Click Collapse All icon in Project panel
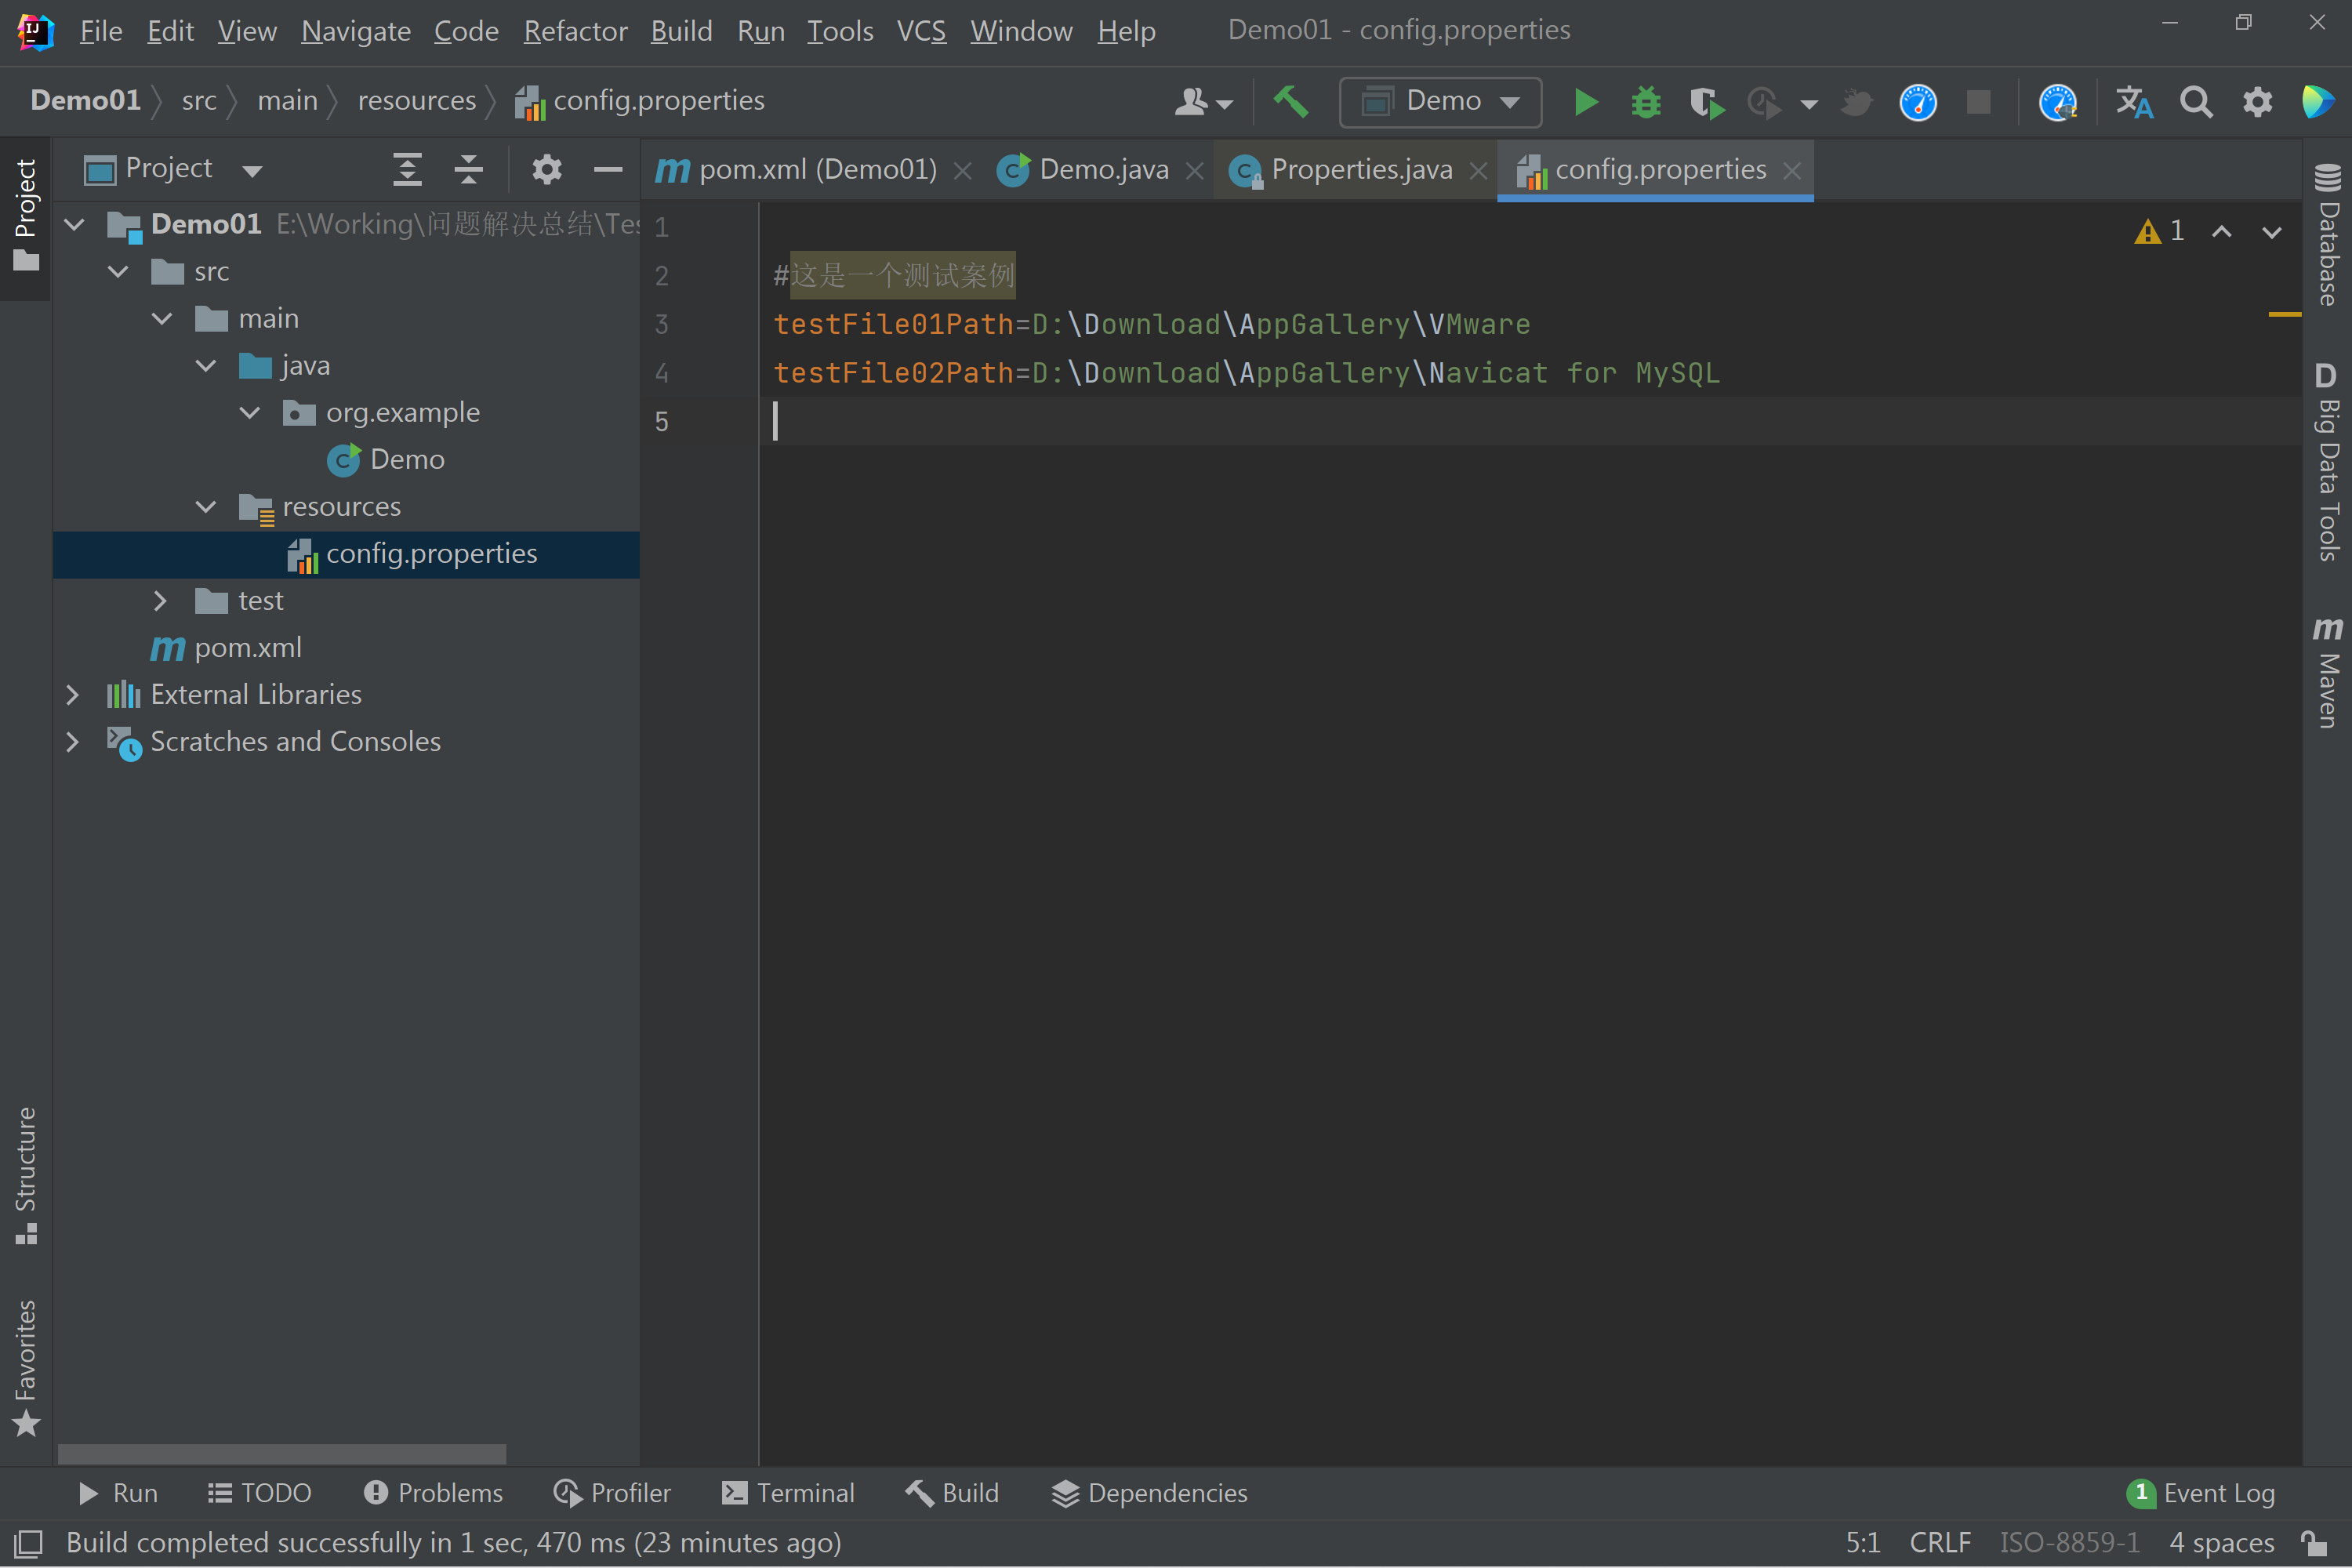 point(468,170)
